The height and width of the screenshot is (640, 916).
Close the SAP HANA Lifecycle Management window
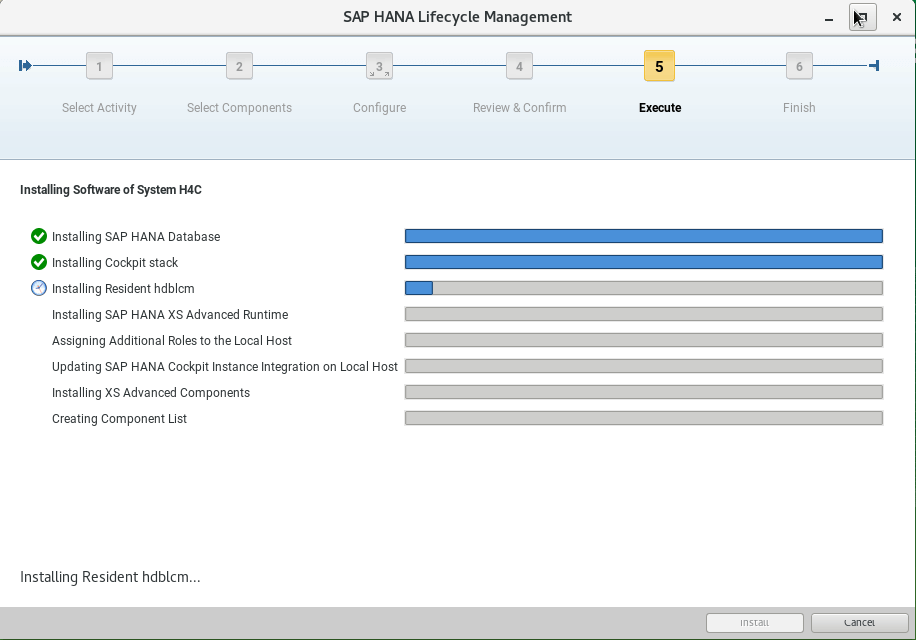[897, 17]
